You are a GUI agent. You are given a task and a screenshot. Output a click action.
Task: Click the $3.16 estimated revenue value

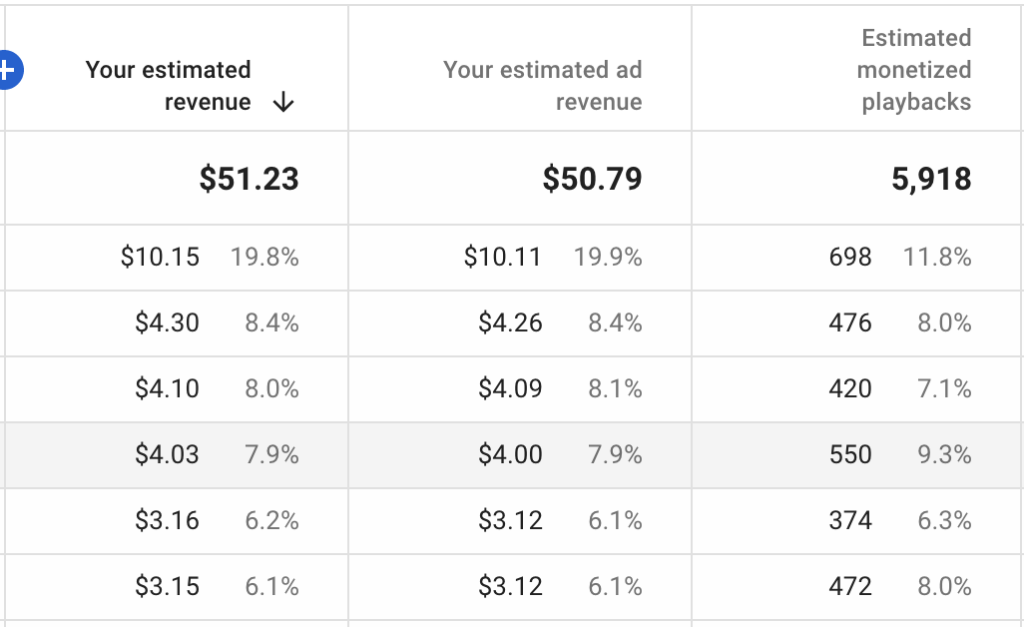point(167,521)
